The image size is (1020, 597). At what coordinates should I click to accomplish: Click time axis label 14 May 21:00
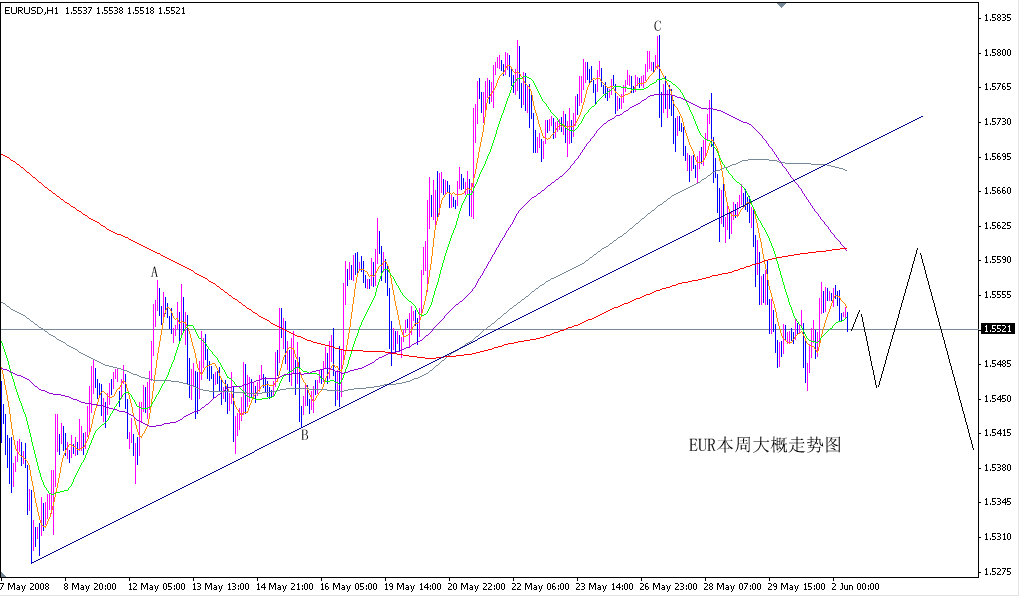tap(285, 587)
